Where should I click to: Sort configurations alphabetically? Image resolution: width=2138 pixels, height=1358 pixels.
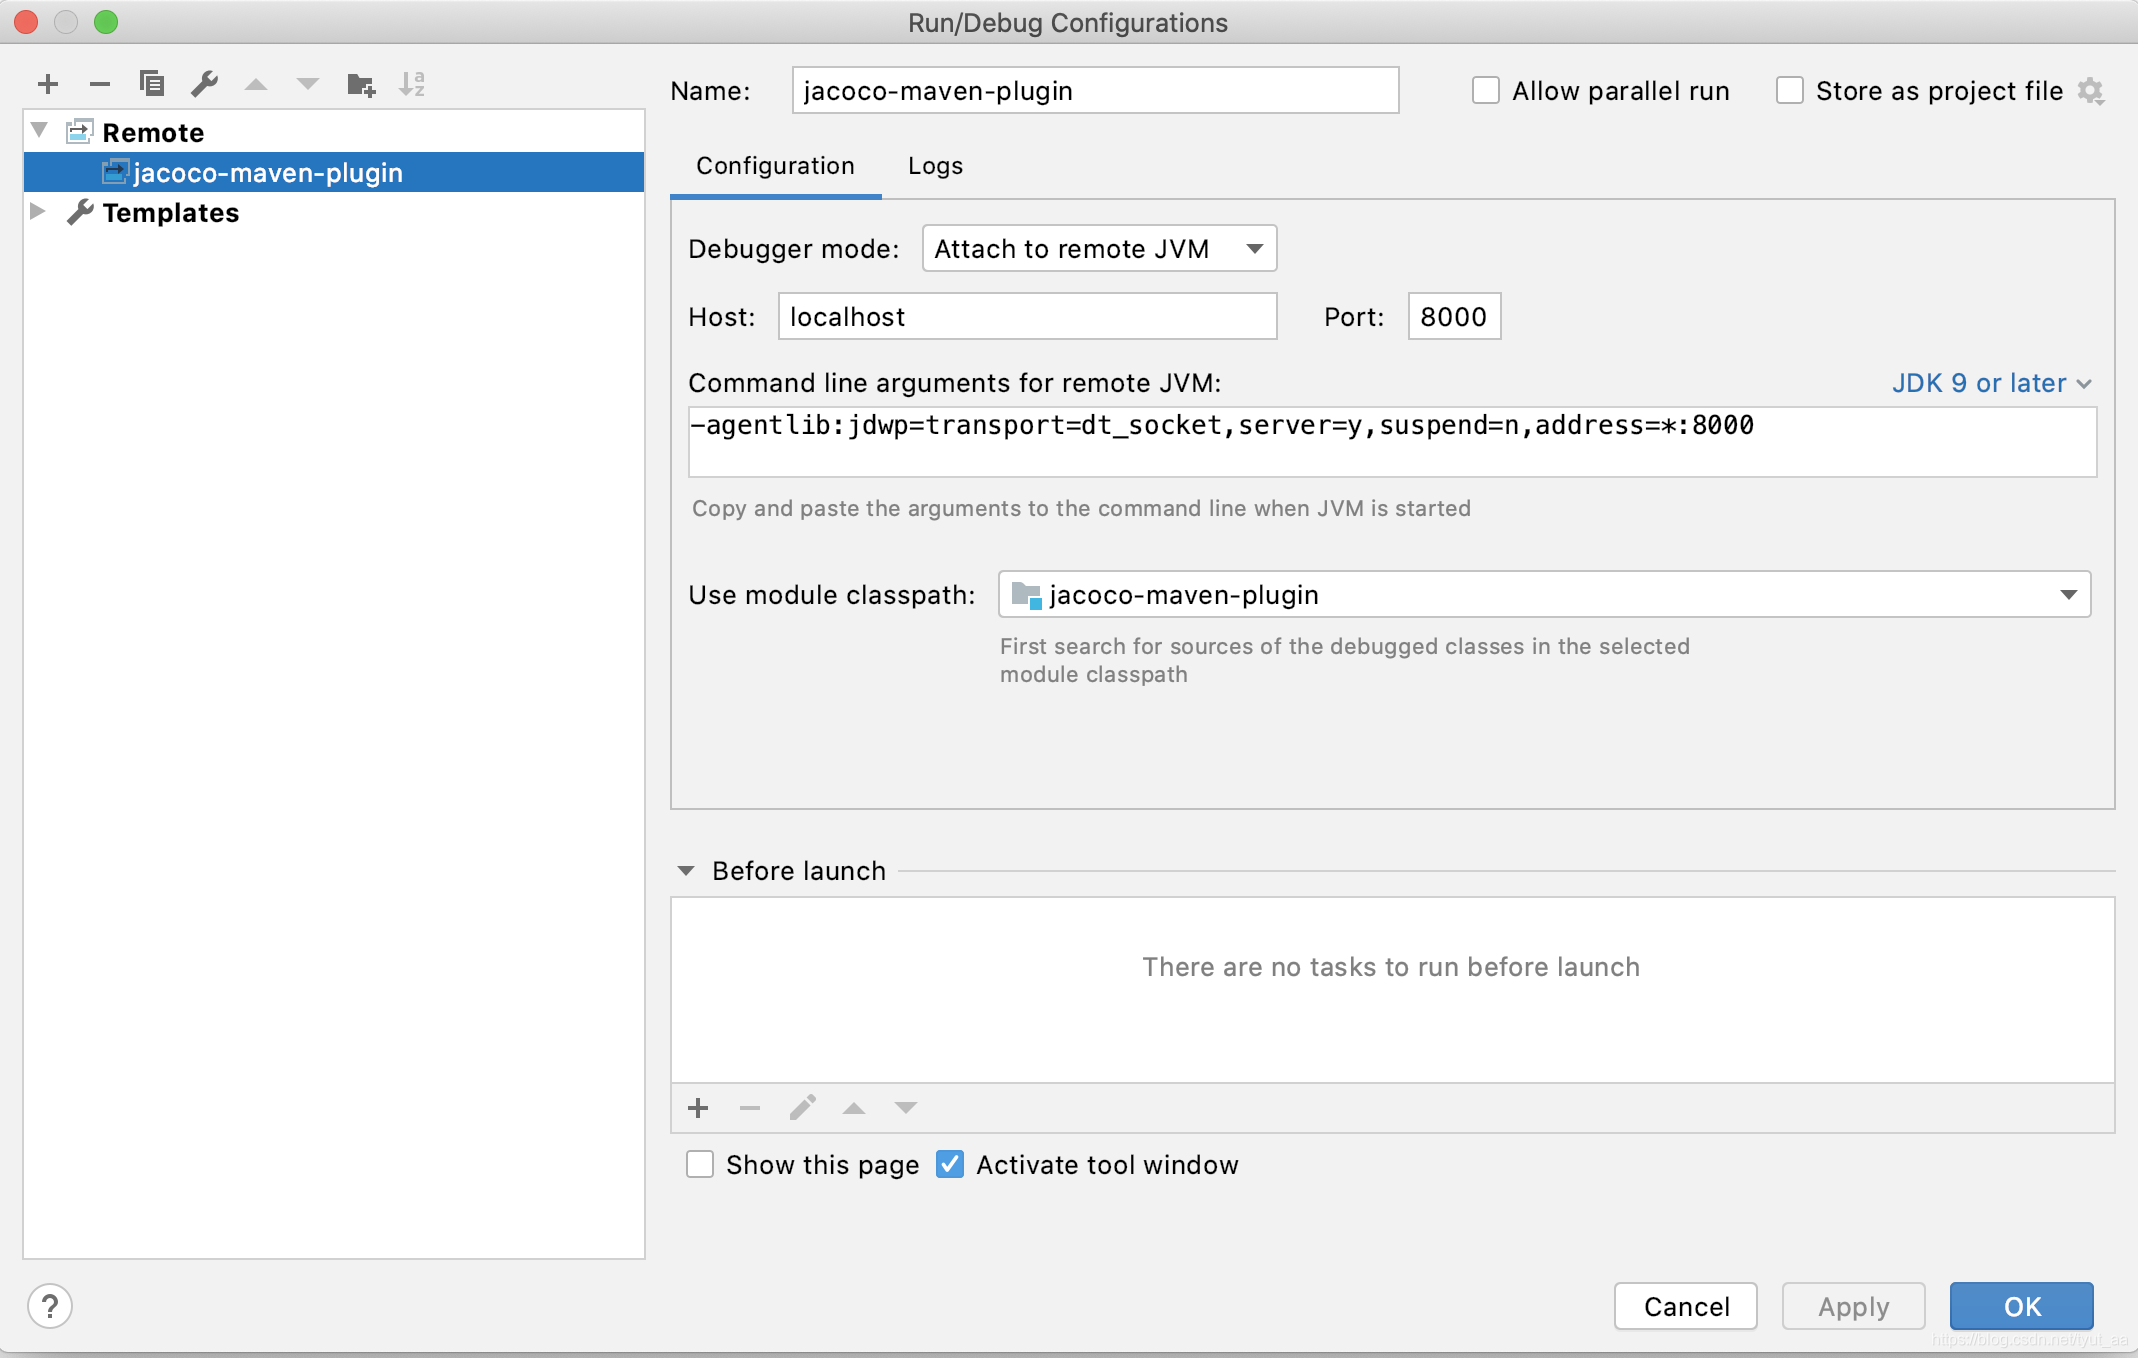pos(412,84)
